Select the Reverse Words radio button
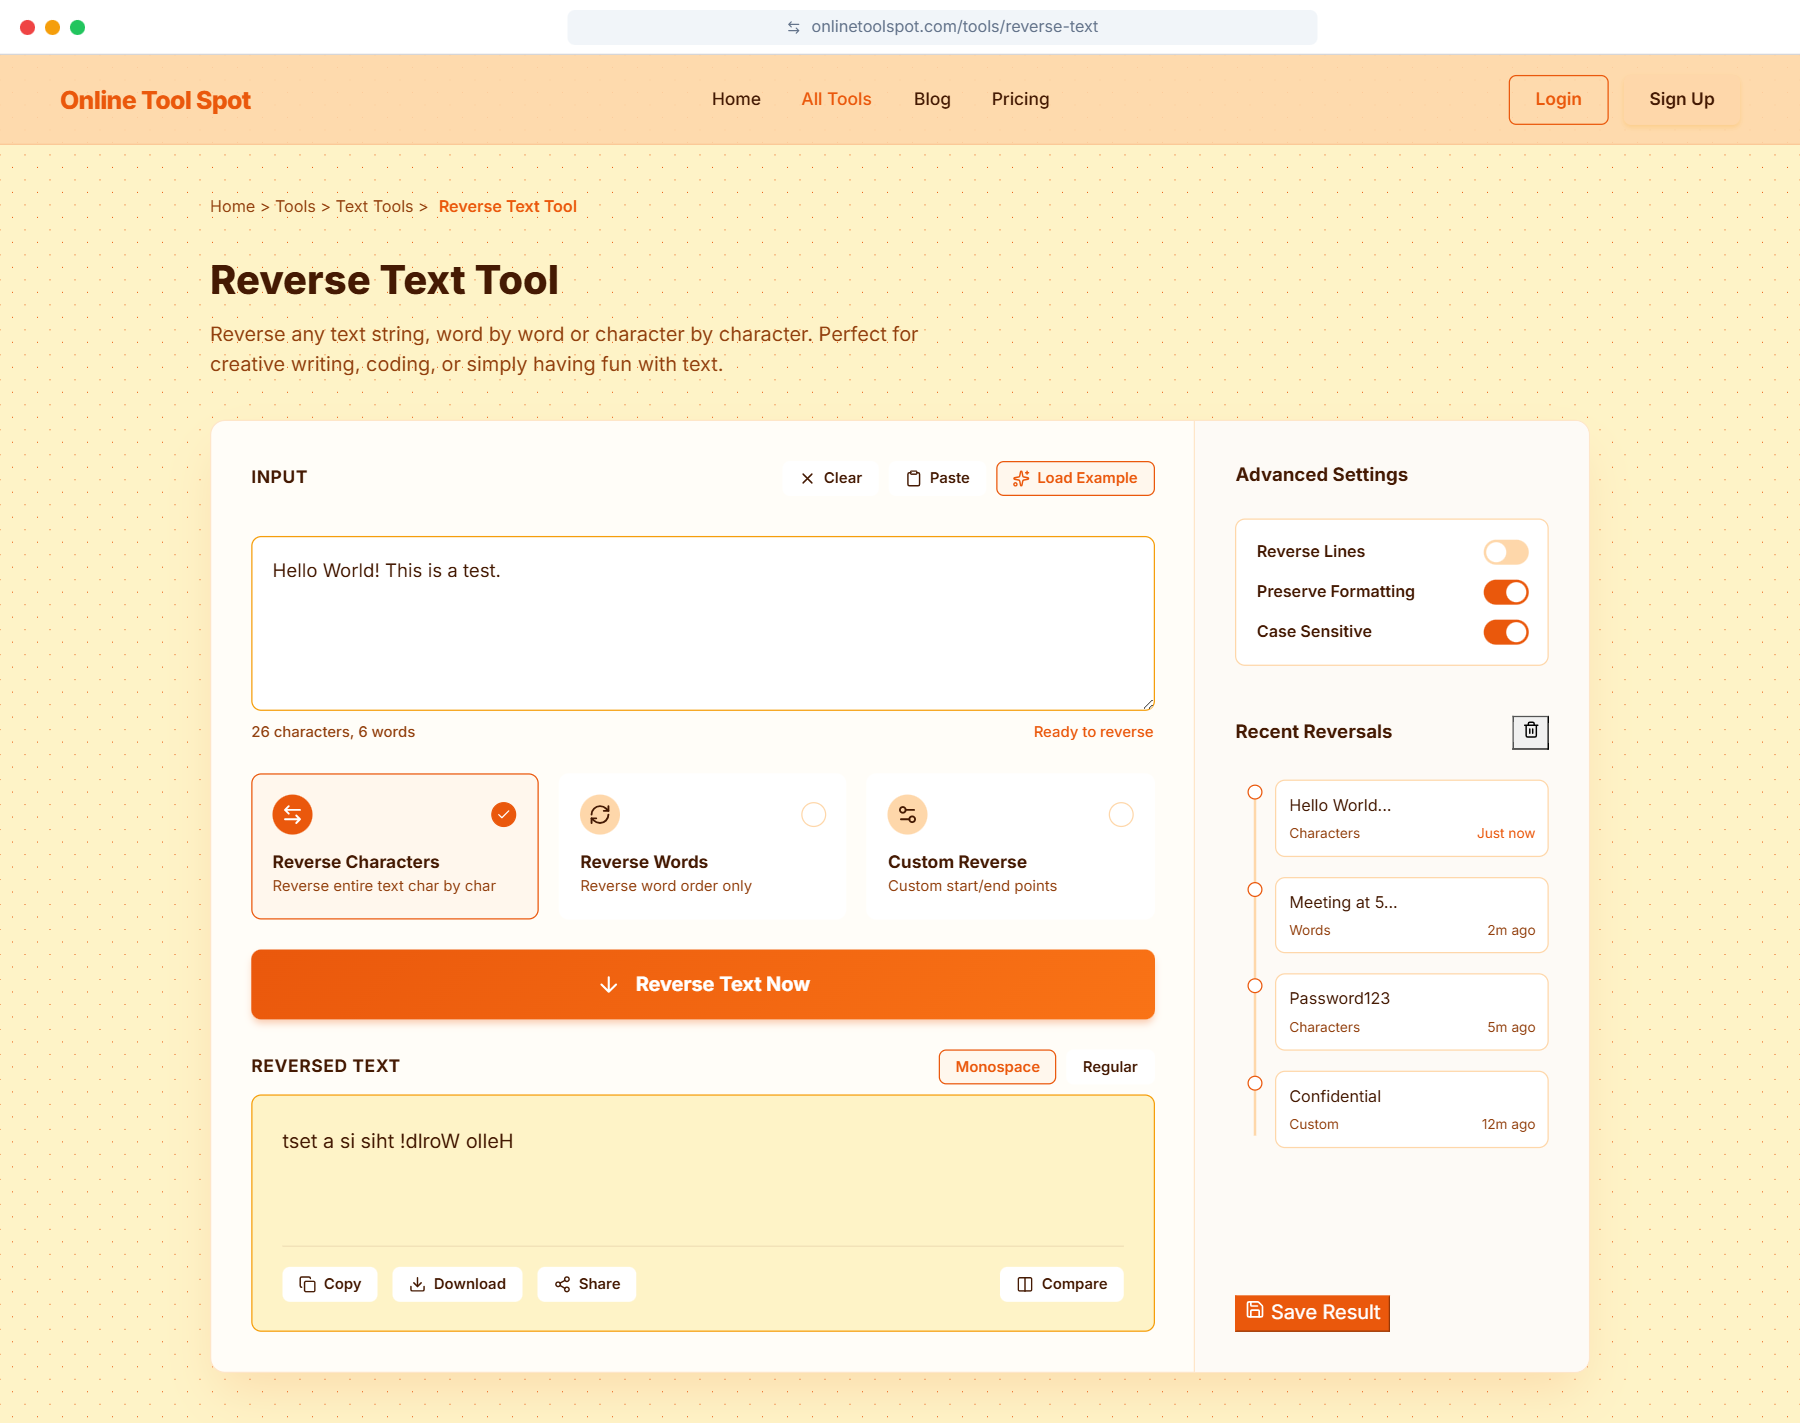Screen dimensions: 1800x1423 point(813,814)
